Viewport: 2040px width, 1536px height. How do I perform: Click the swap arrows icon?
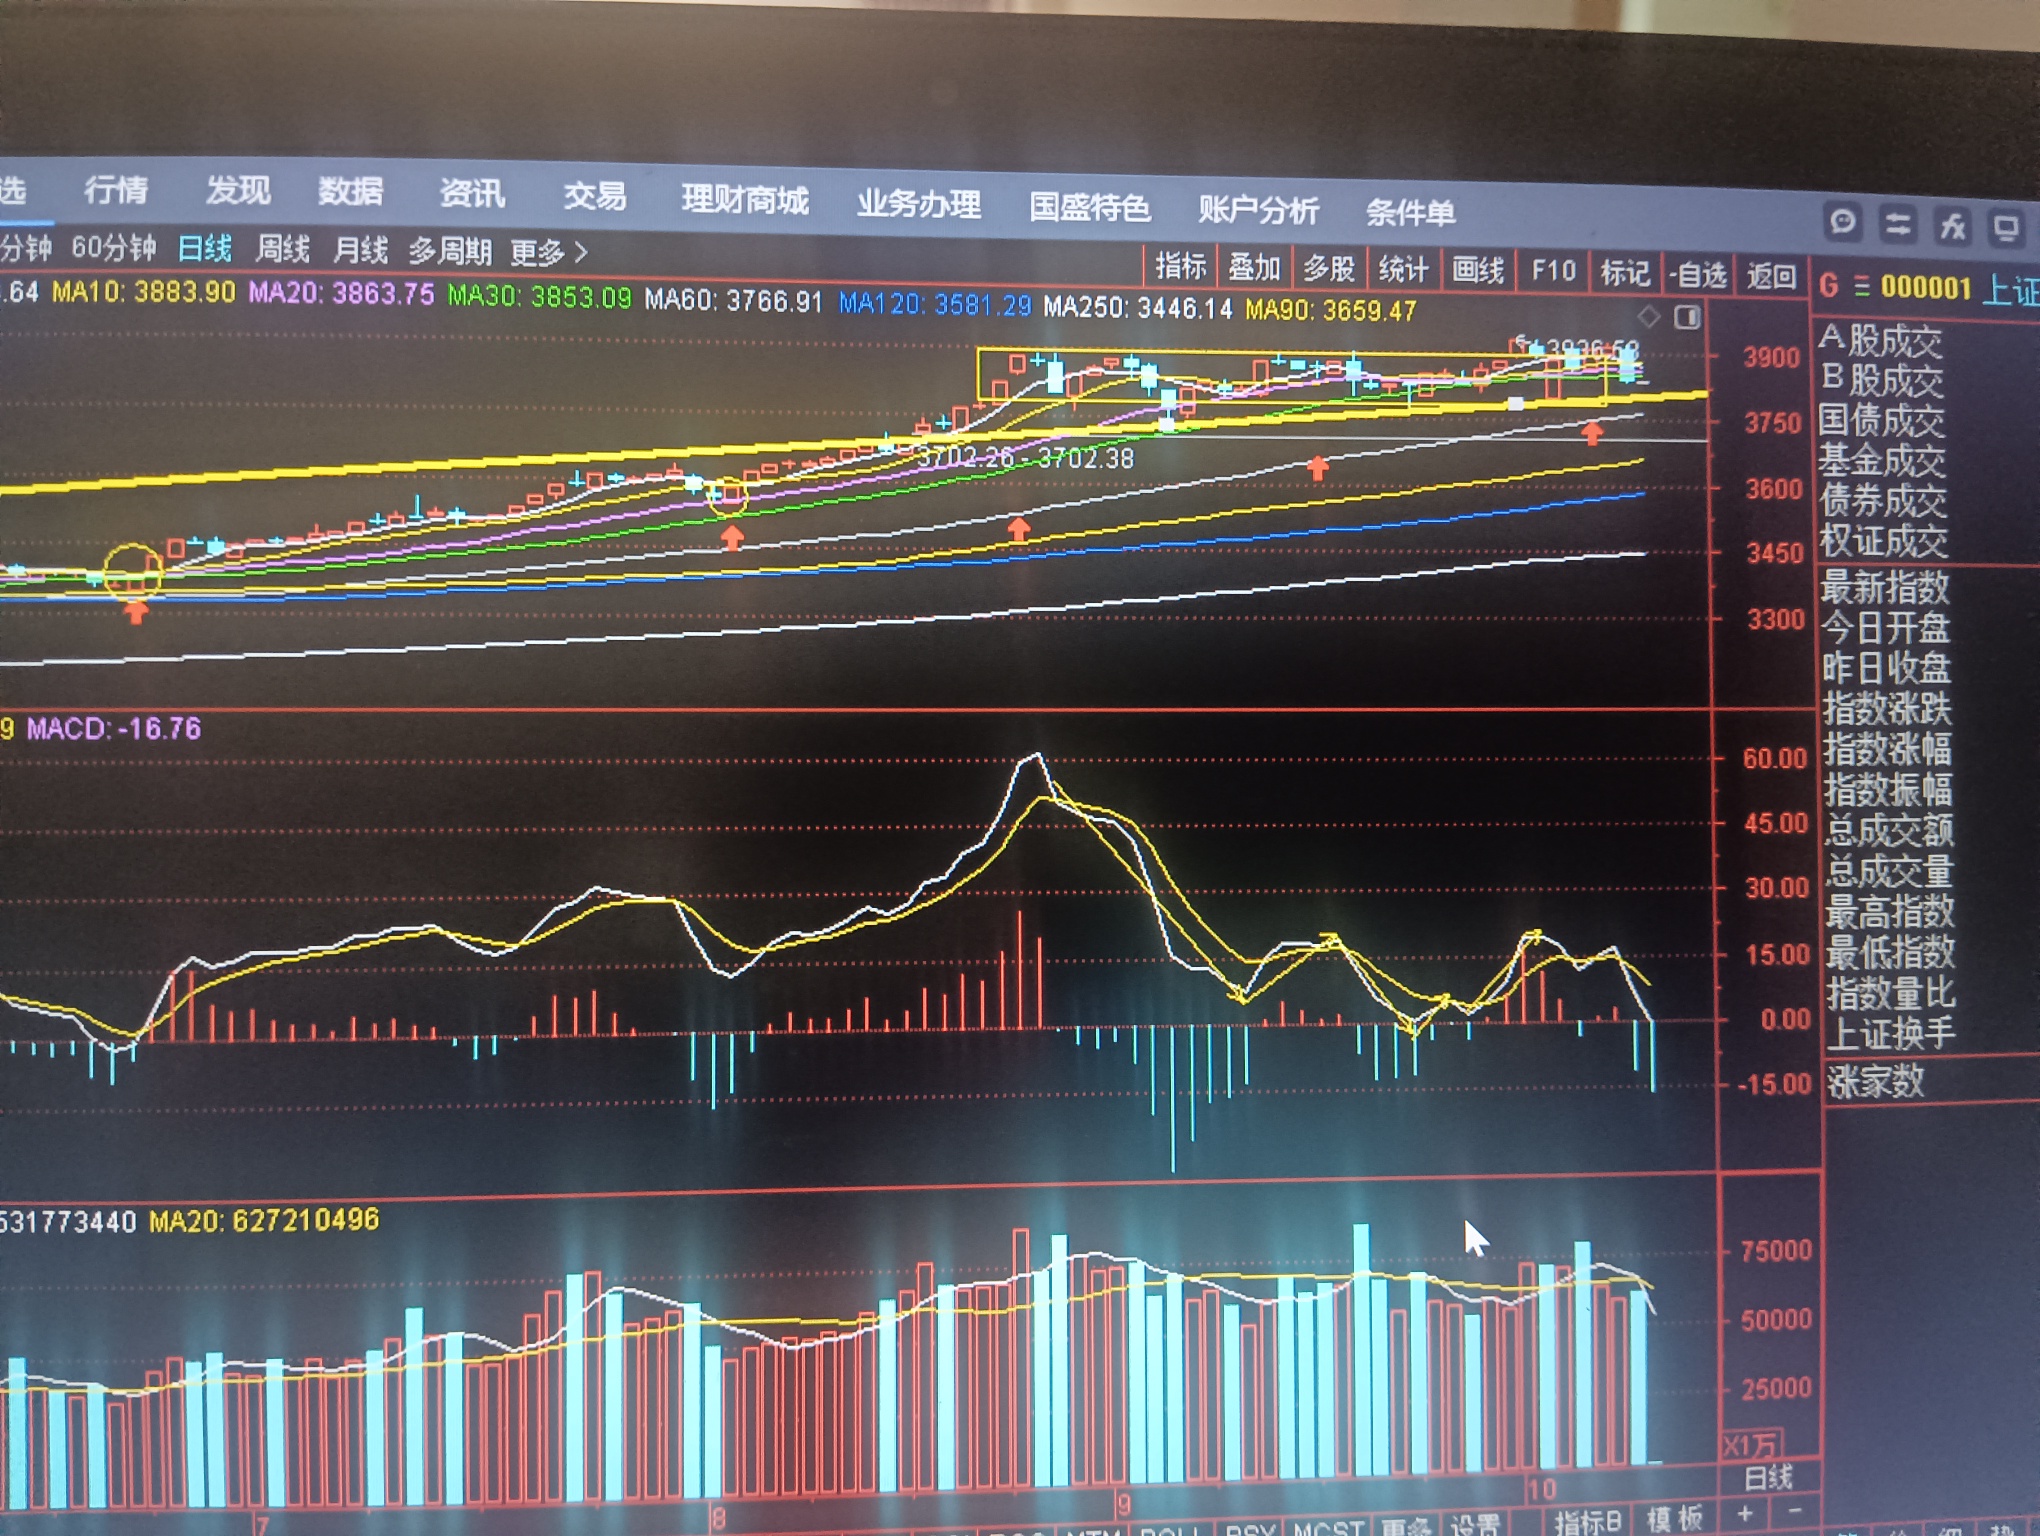[1897, 225]
